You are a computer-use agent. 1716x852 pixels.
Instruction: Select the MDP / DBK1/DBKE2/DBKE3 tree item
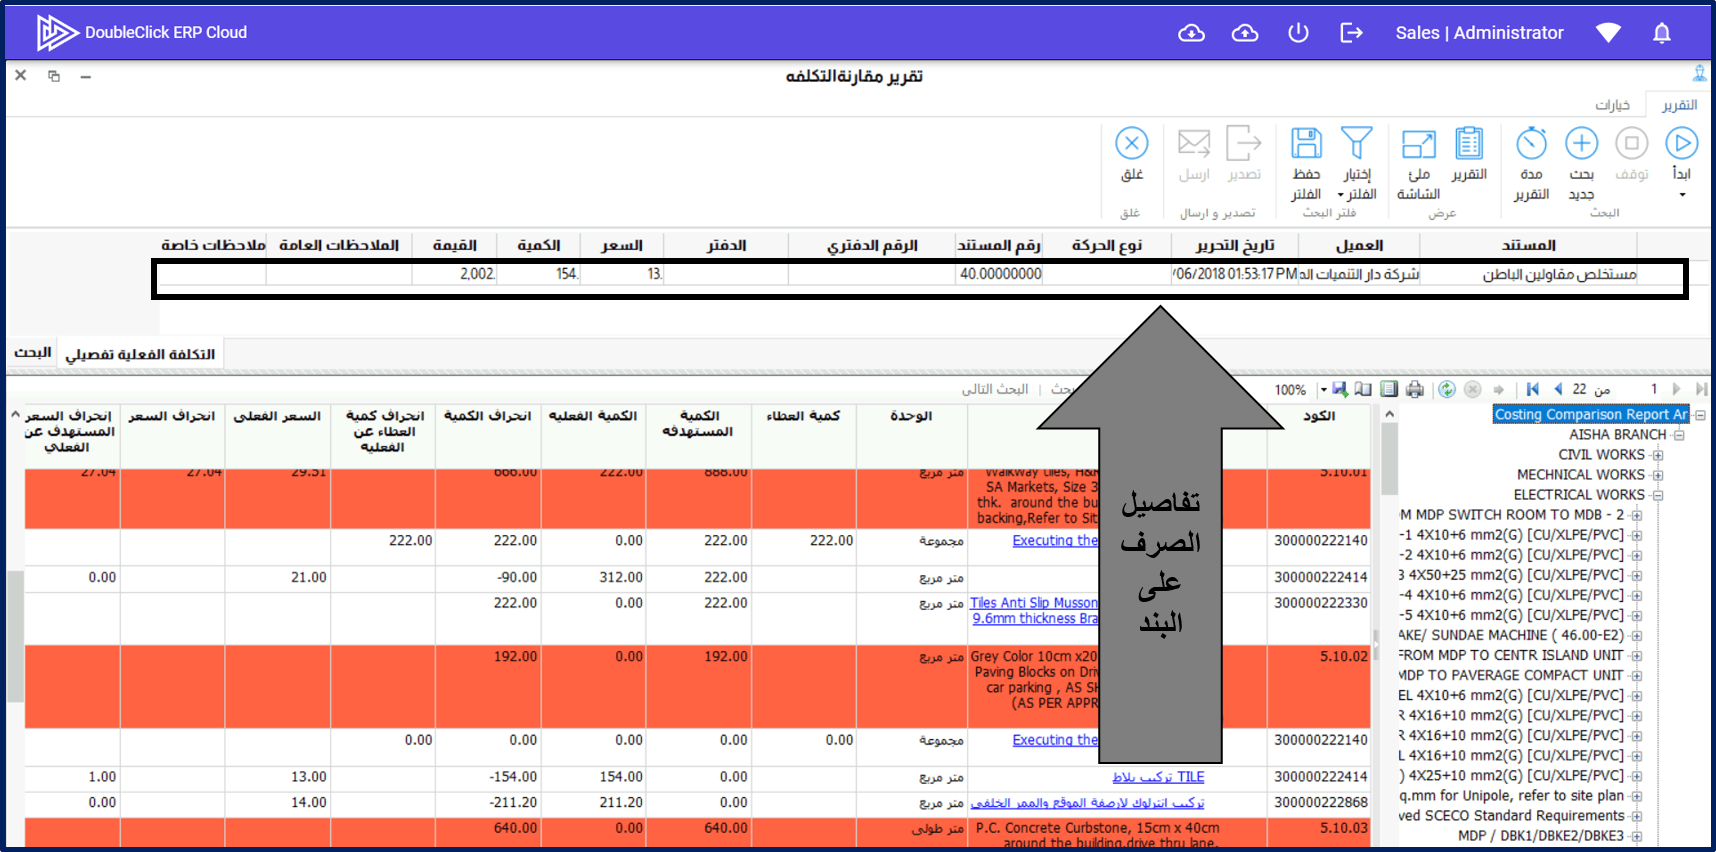tap(1541, 835)
